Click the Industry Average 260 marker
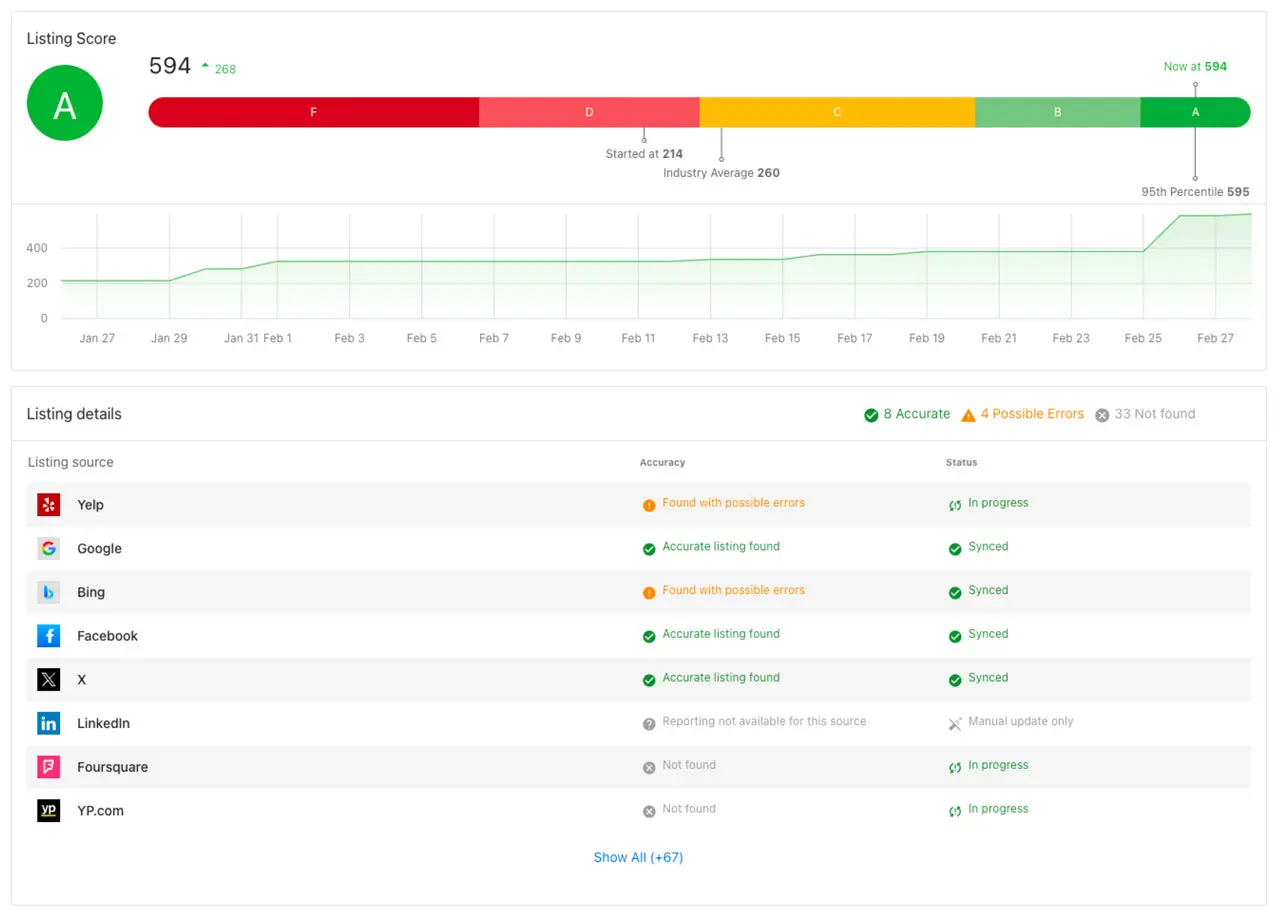Screen dimensions: 1280x914 coord(721,173)
